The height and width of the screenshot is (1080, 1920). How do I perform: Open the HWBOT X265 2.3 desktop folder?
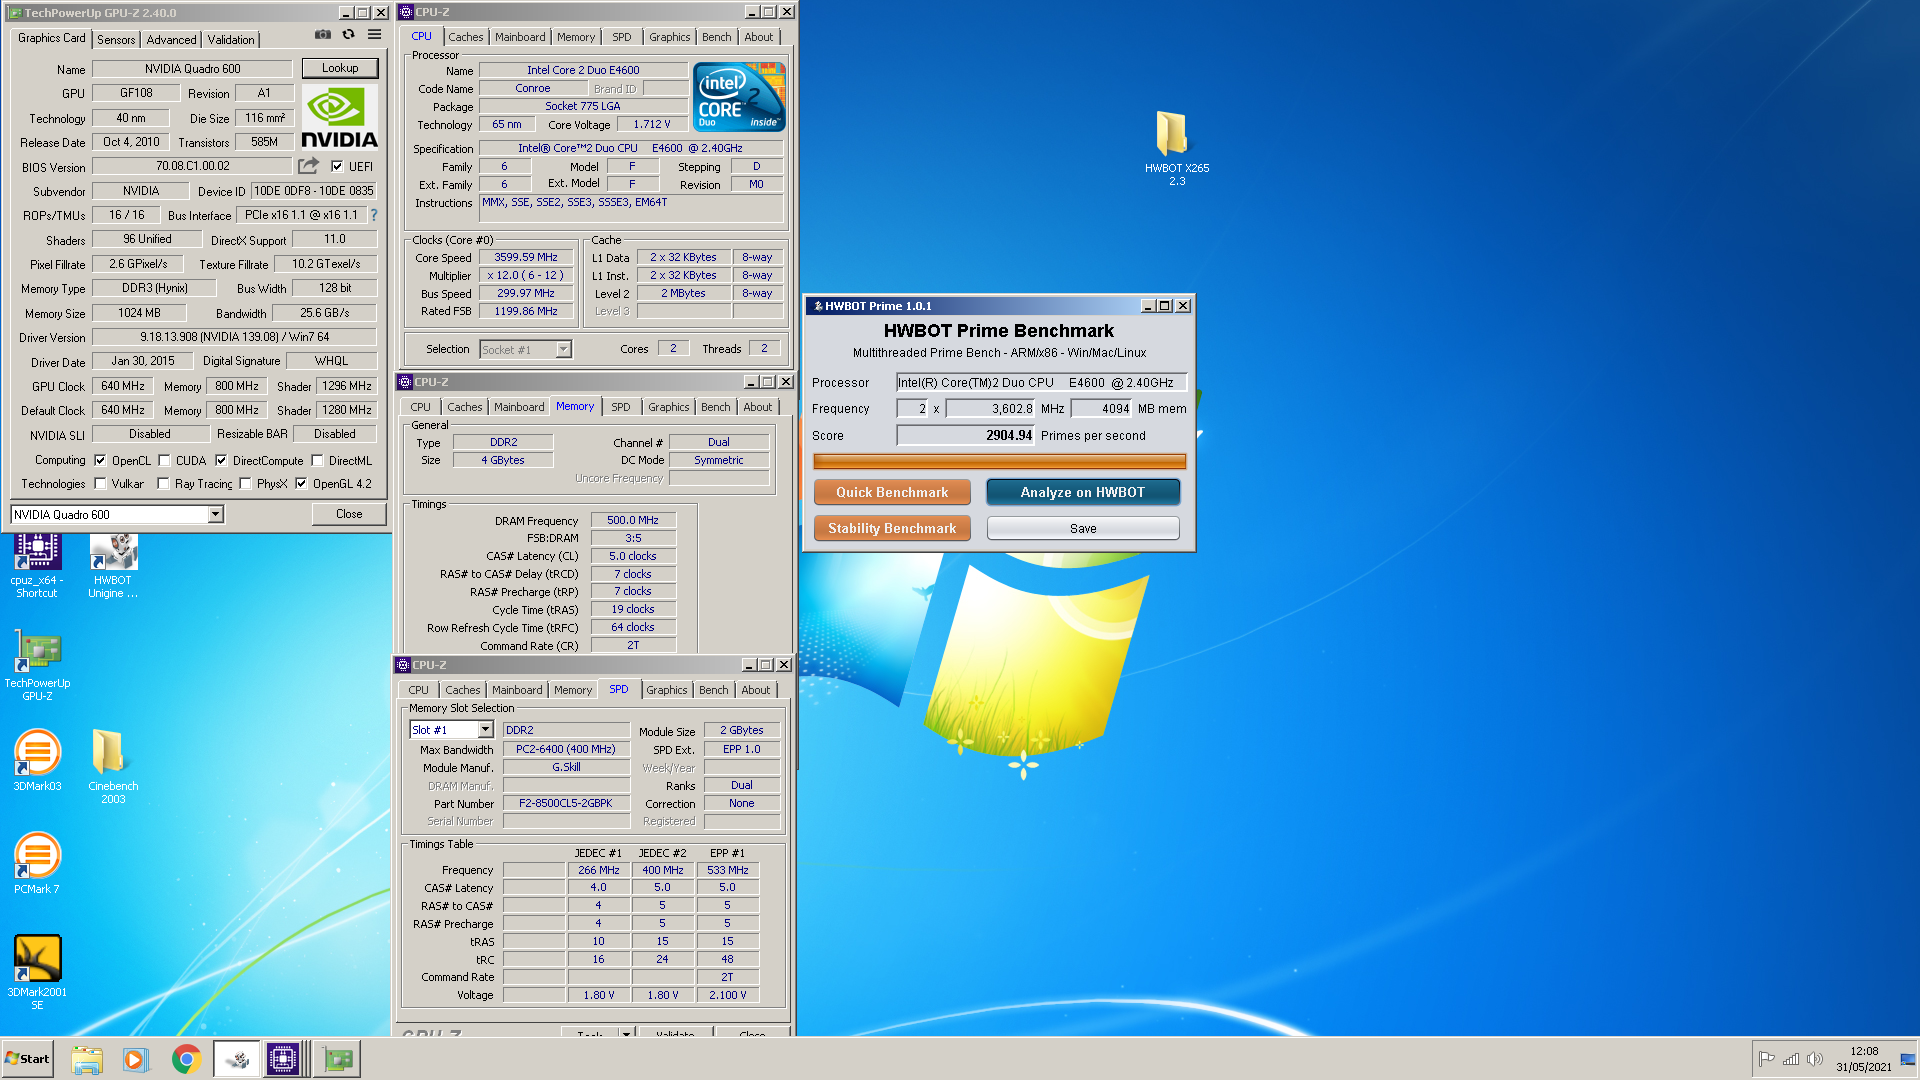[x=1176, y=148]
